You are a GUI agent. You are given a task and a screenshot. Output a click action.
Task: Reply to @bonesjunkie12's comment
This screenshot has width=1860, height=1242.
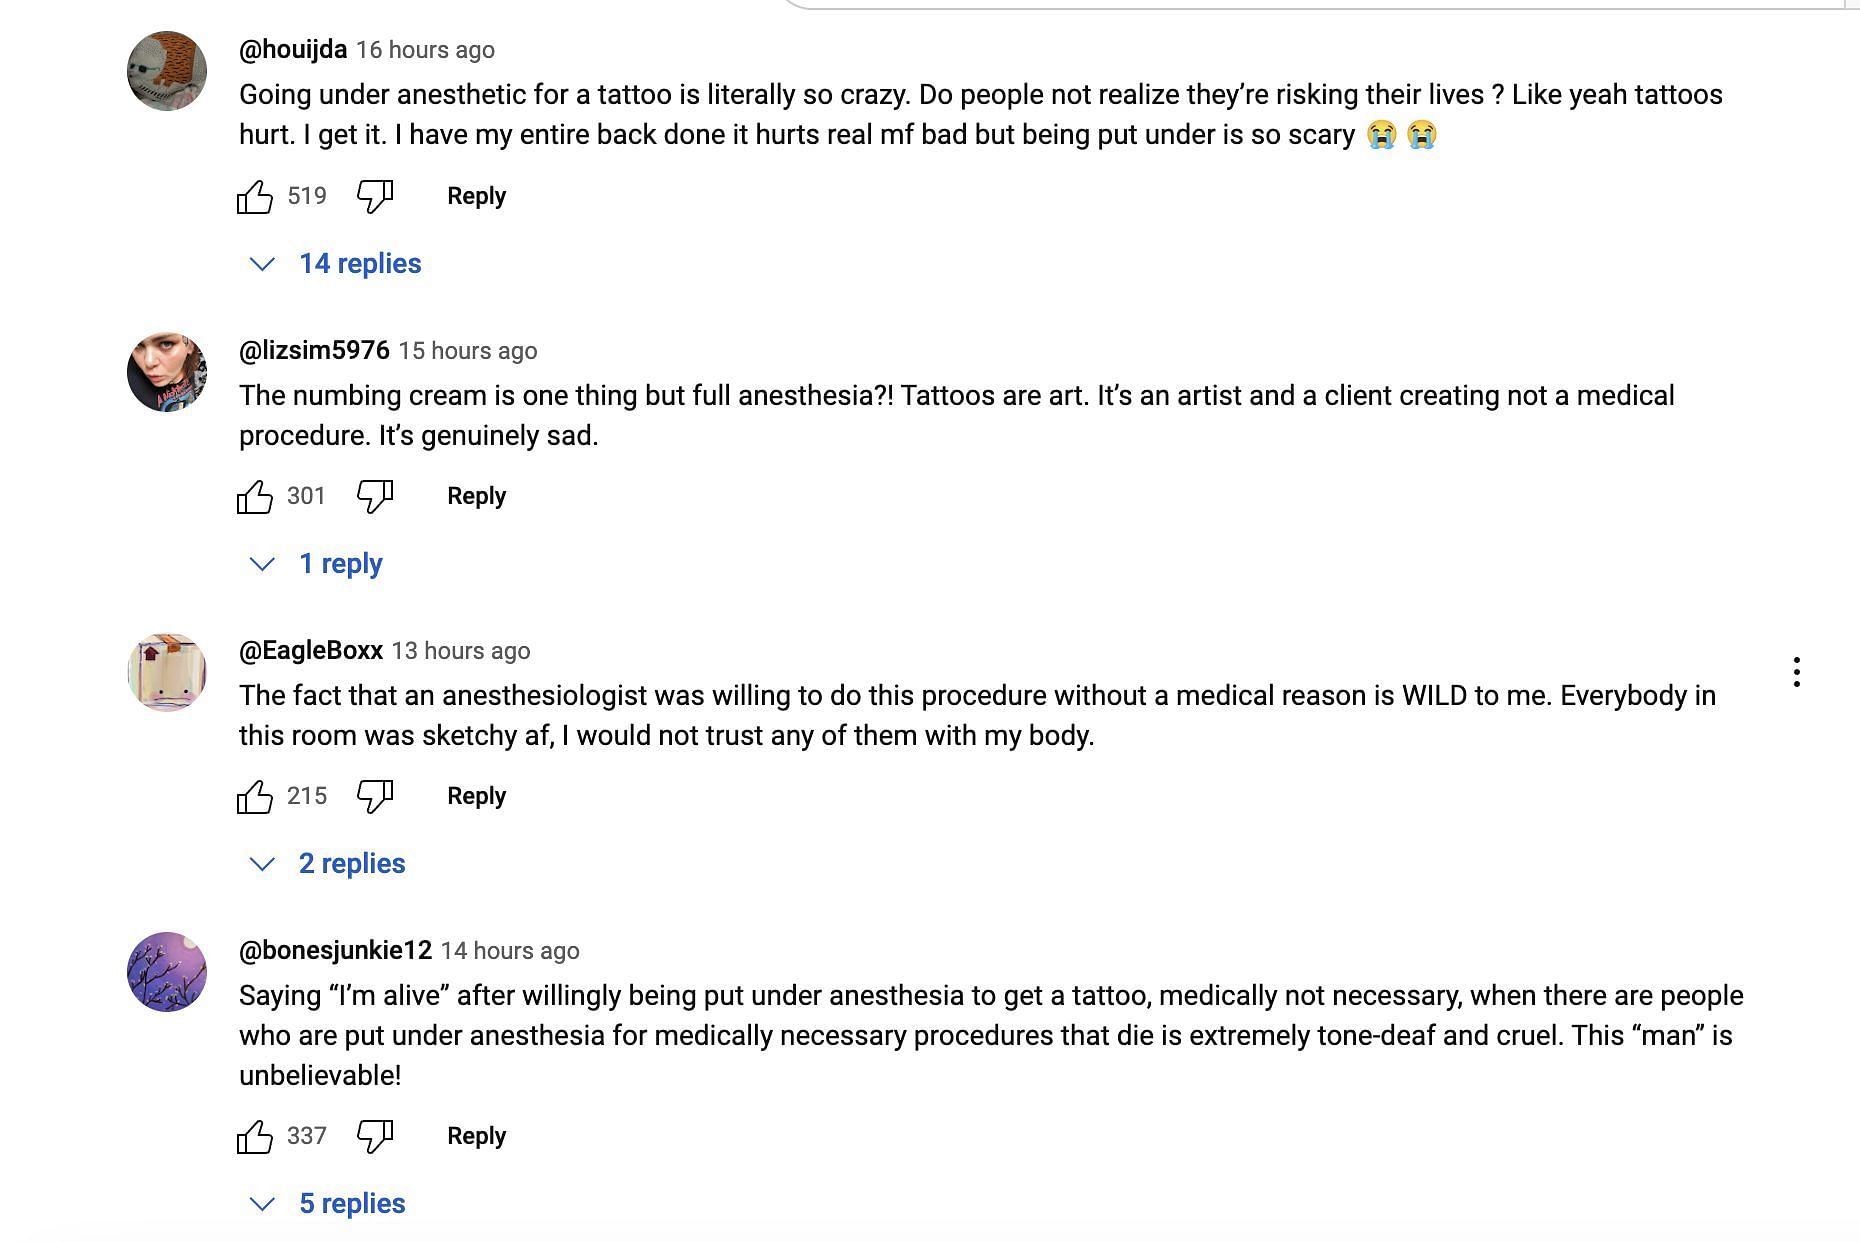(x=476, y=1136)
